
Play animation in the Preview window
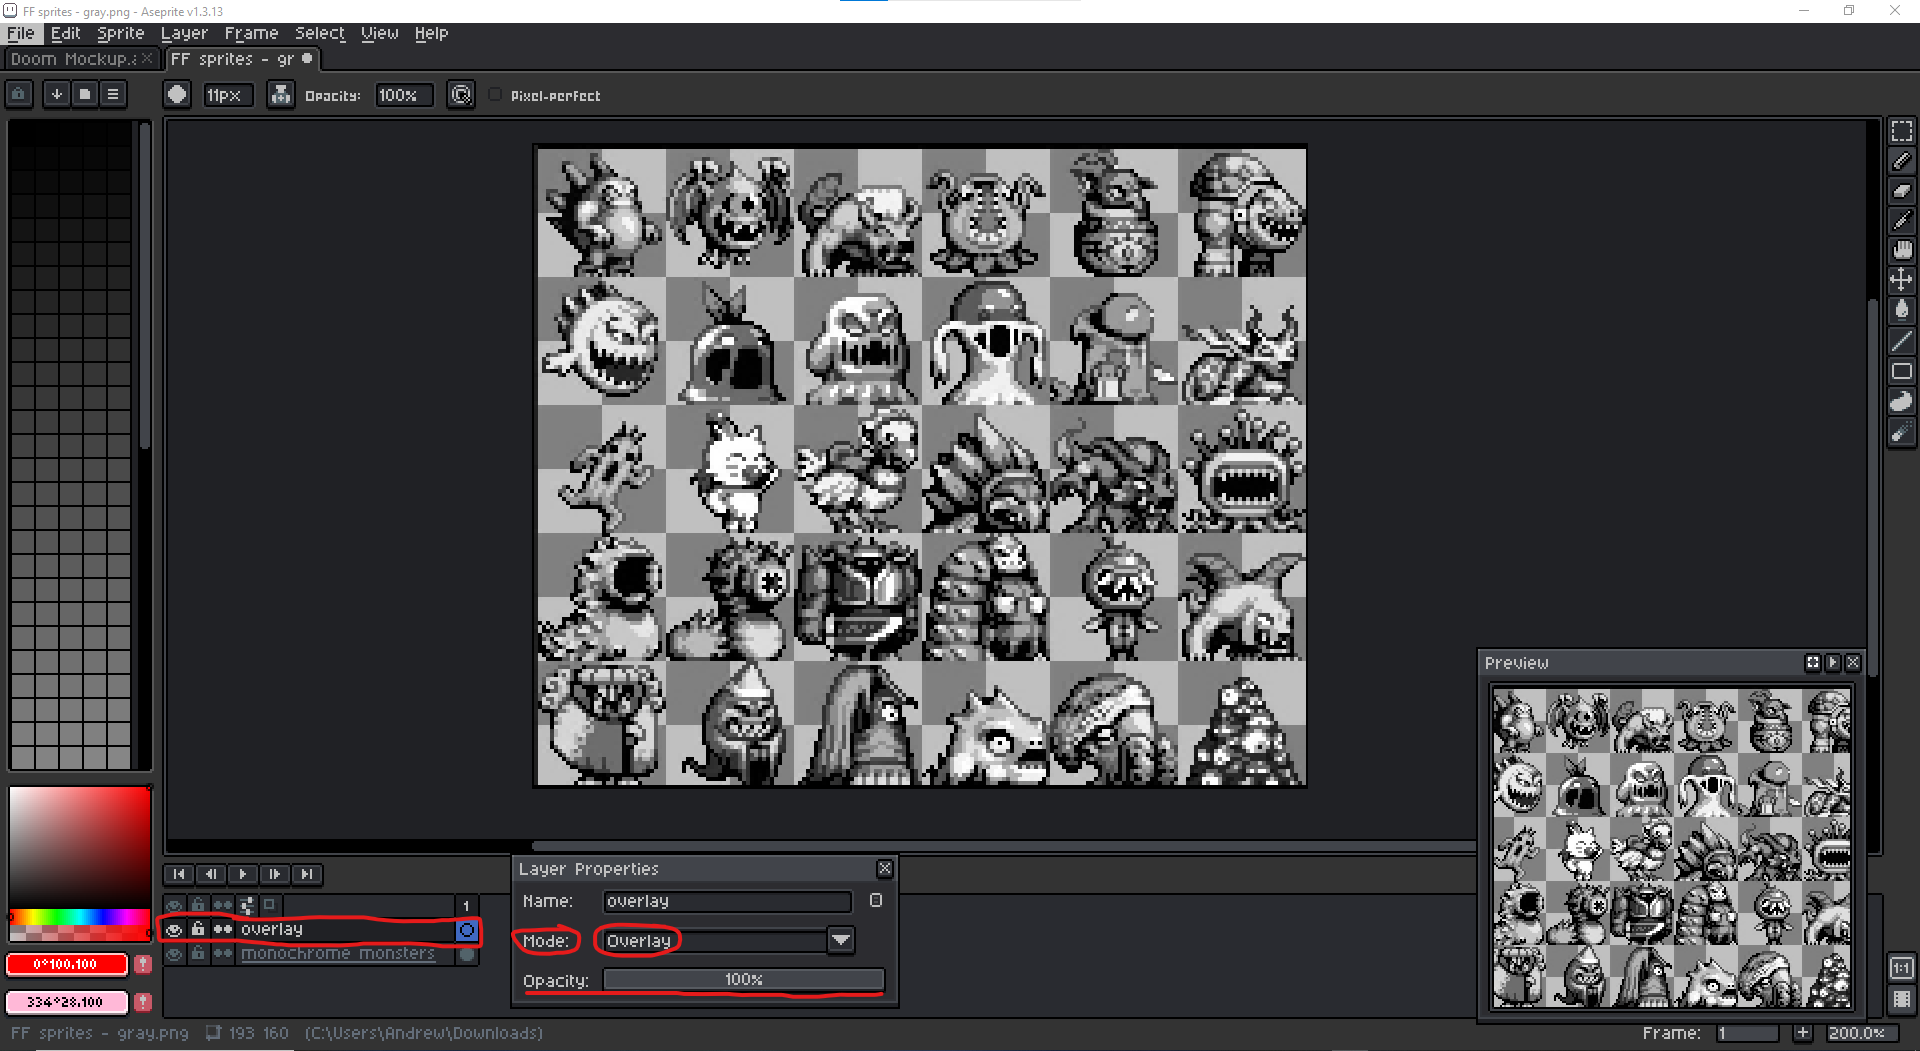pyautogui.click(x=1832, y=663)
